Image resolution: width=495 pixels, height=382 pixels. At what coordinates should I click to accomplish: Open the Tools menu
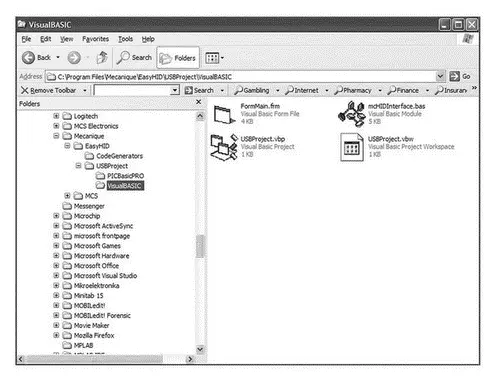click(x=126, y=39)
